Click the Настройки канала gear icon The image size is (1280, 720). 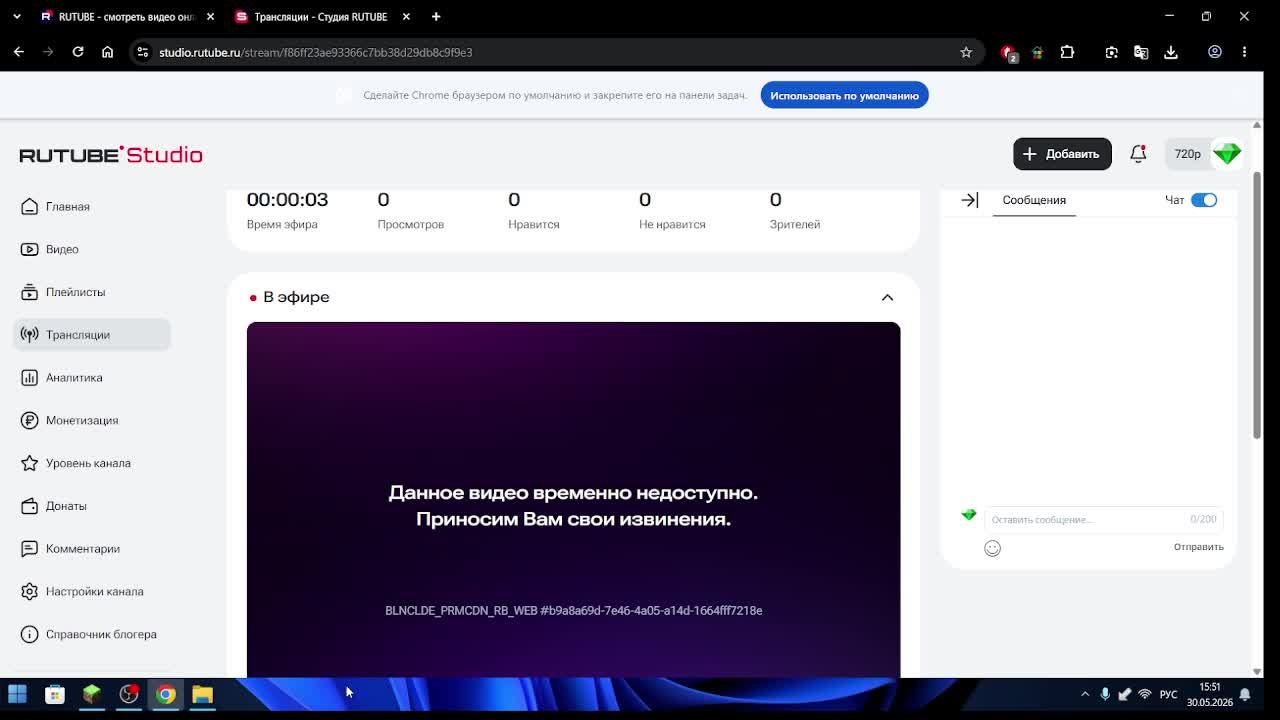coord(29,591)
